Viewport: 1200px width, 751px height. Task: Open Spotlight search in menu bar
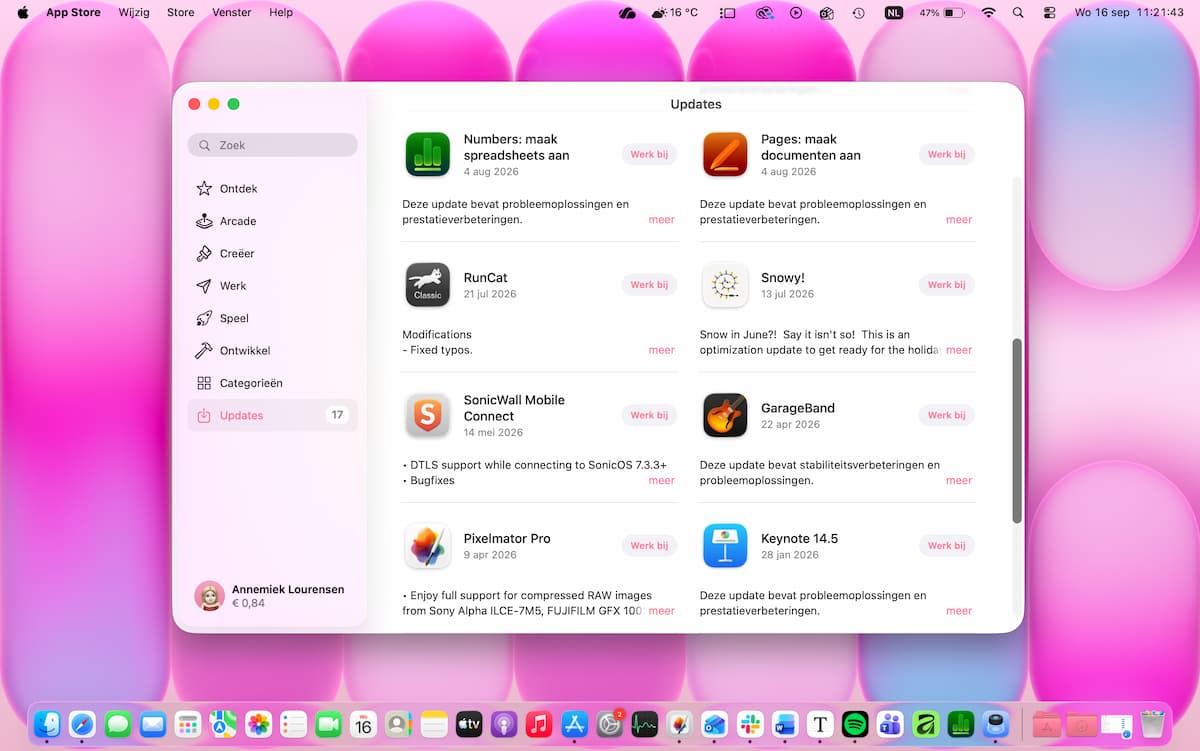coord(1018,13)
